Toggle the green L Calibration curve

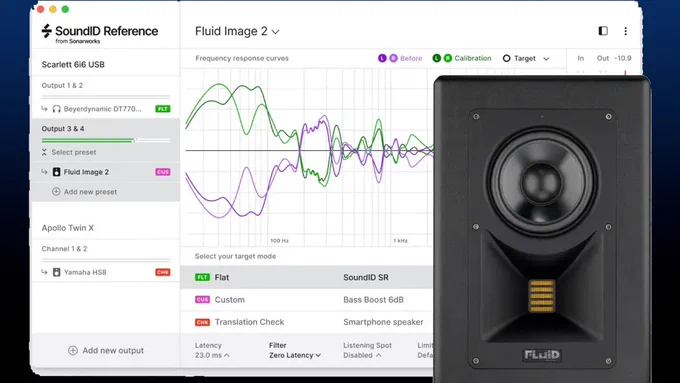pyautogui.click(x=437, y=58)
